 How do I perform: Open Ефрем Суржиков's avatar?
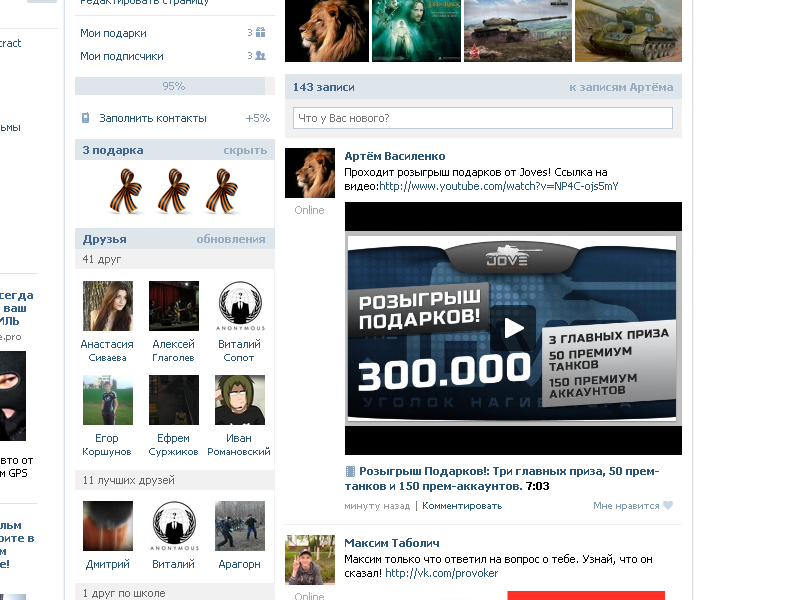(173, 400)
